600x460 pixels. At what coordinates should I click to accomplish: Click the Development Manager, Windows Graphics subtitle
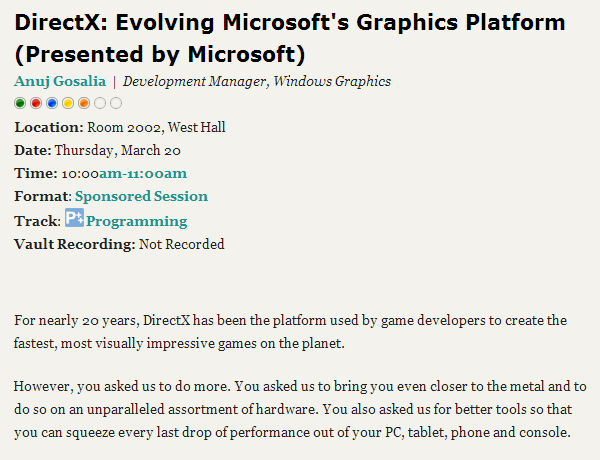coord(257,82)
